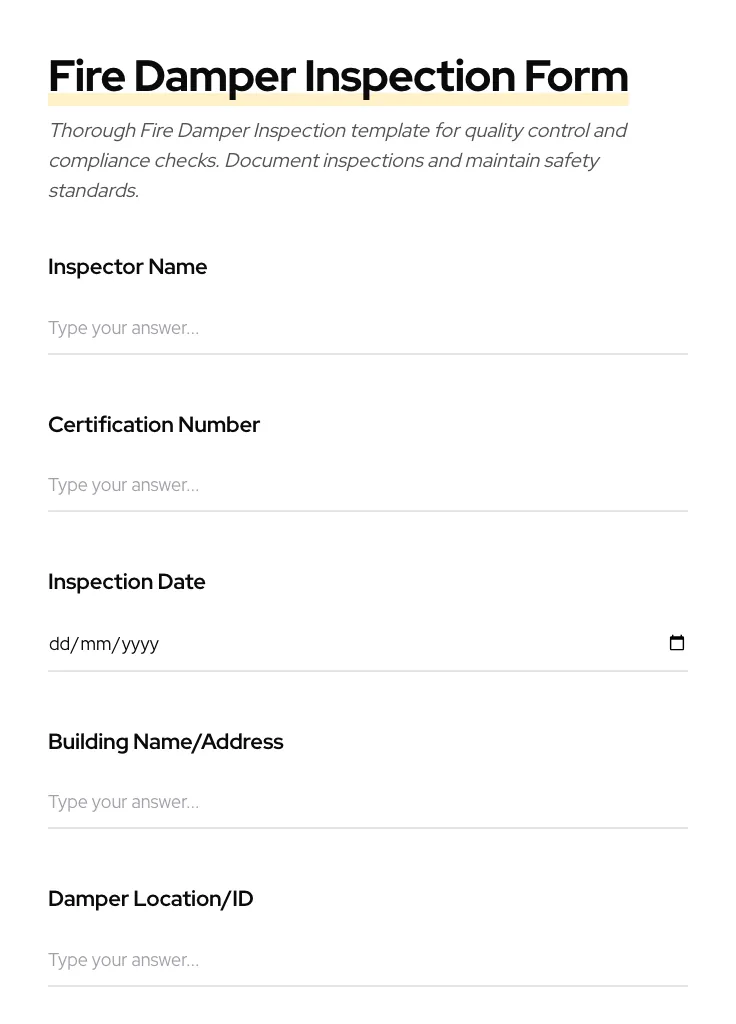The image size is (736, 1024).
Task: Click the Damper Location/ID input field
Action: [x=368, y=960]
